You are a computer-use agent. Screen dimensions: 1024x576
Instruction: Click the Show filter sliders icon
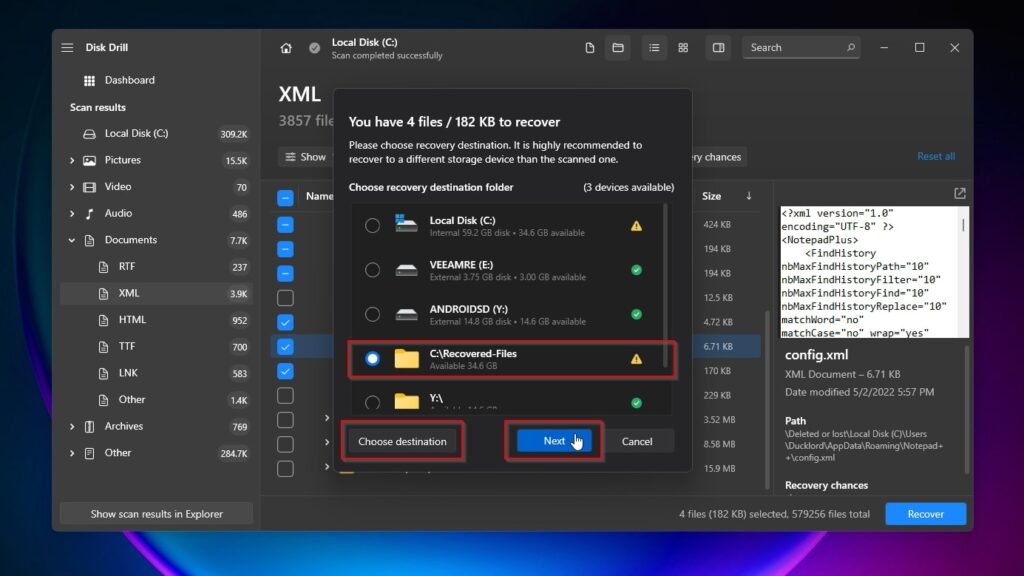tap(291, 157)
